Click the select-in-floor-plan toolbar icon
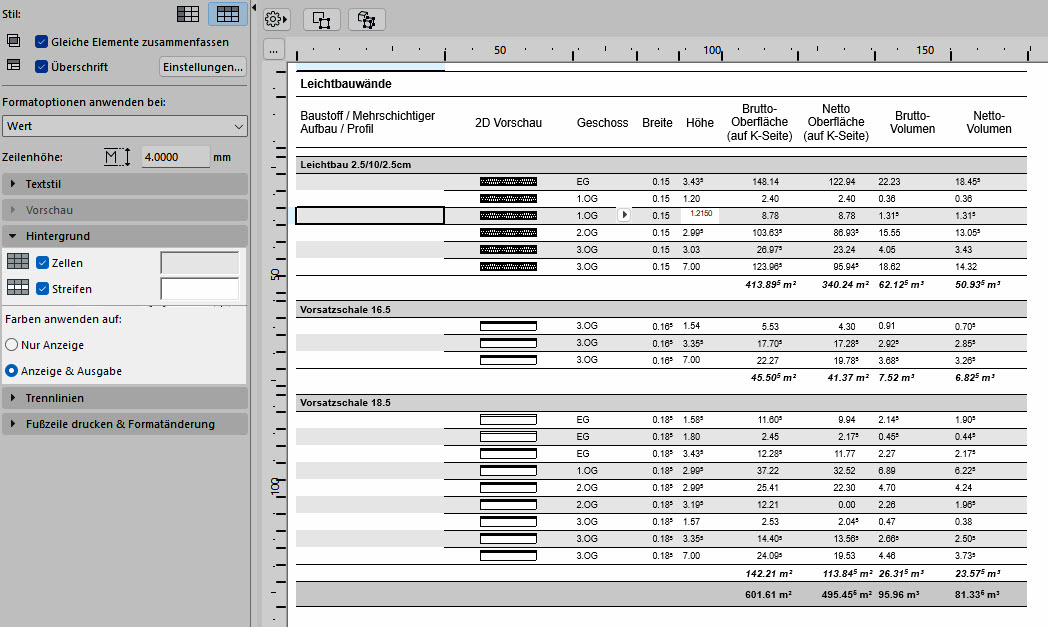This screenshot has width=1048, height=627. [x=321, y=19]
